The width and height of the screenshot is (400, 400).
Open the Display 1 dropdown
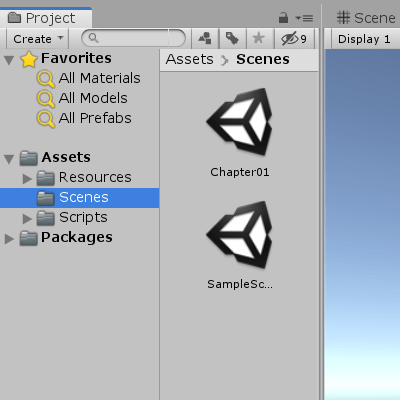coord(364,39)
